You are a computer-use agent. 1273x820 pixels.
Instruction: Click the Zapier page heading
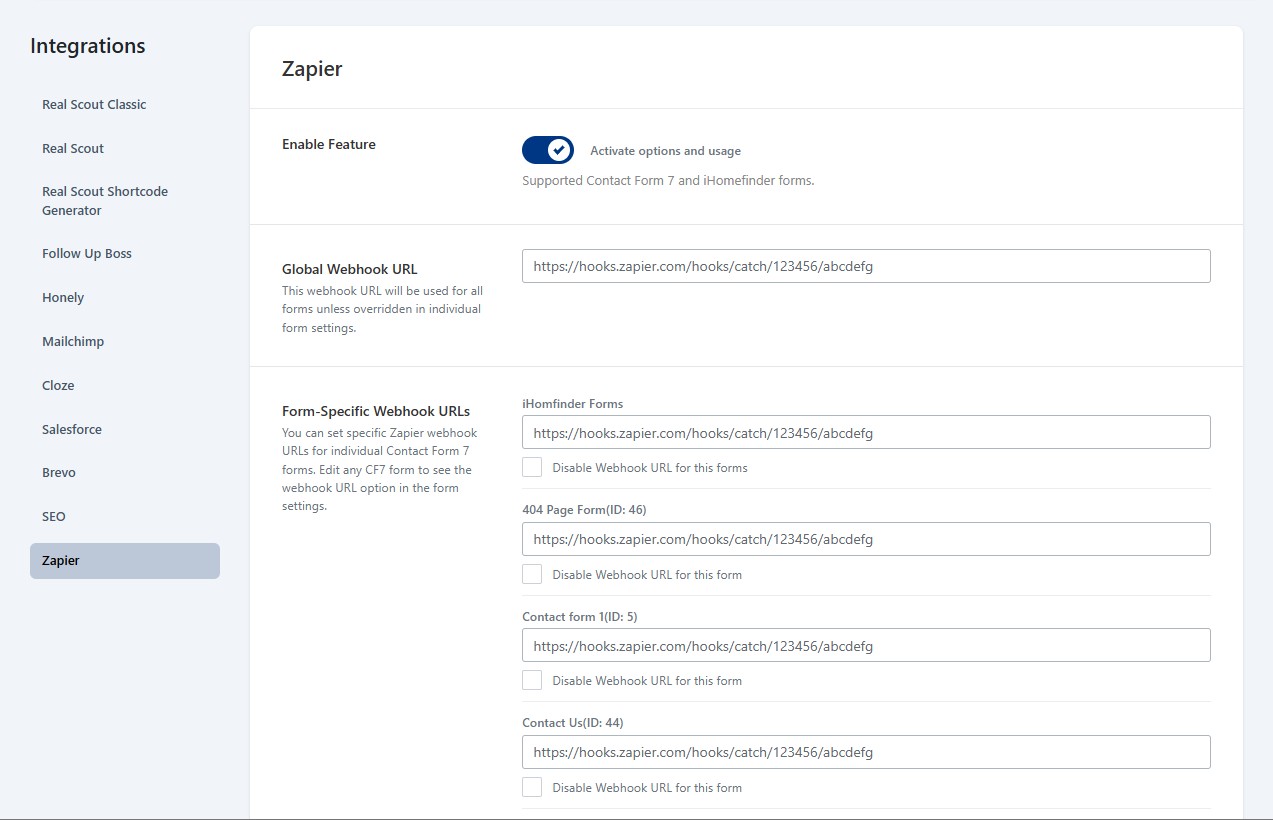click(x=312, y=69)
